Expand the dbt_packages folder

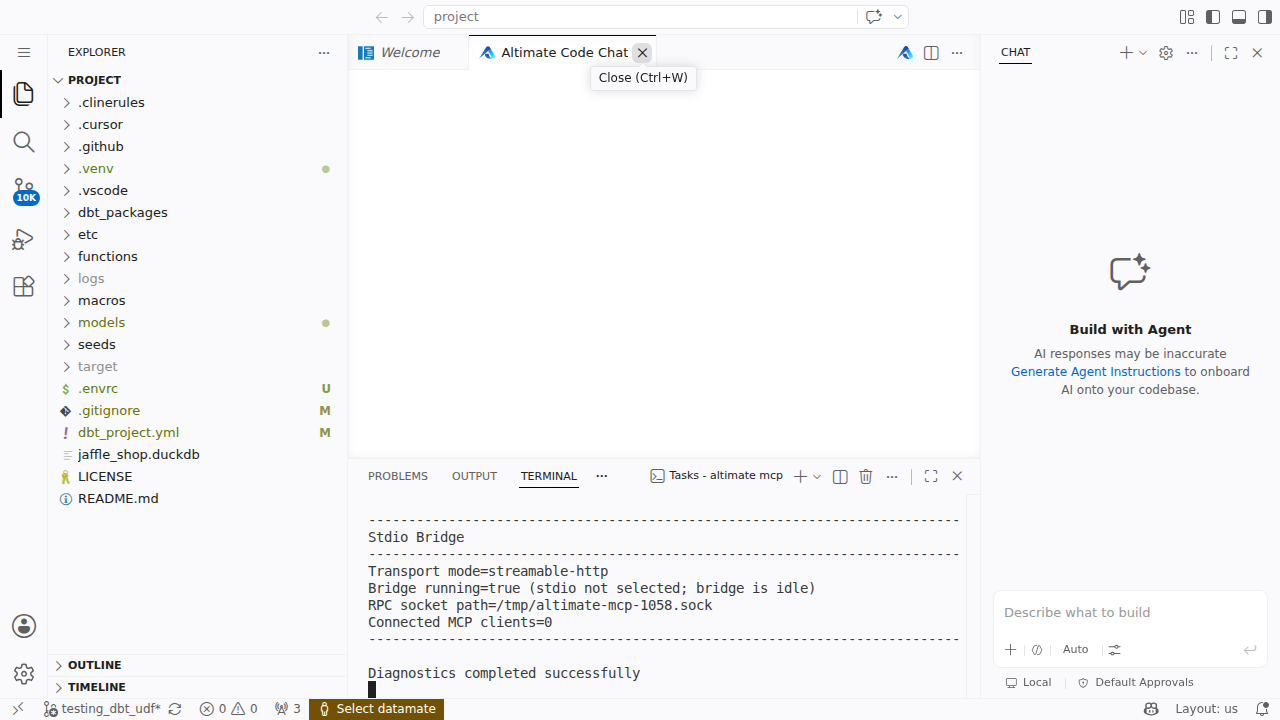(x=198, y=212)
